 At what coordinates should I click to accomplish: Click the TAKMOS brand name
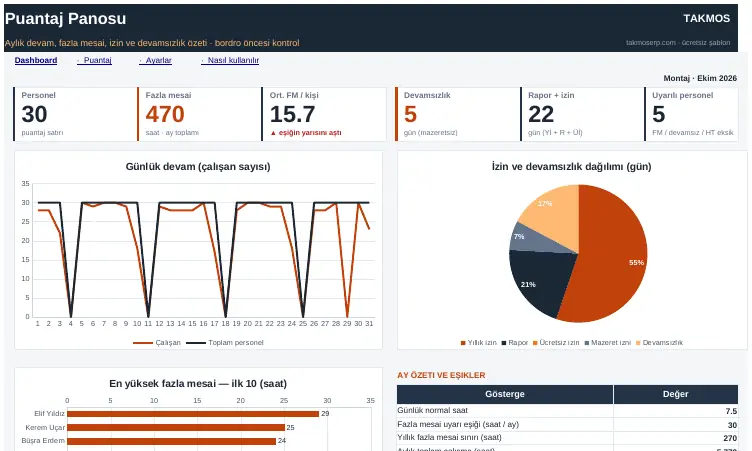coord(706,18)
